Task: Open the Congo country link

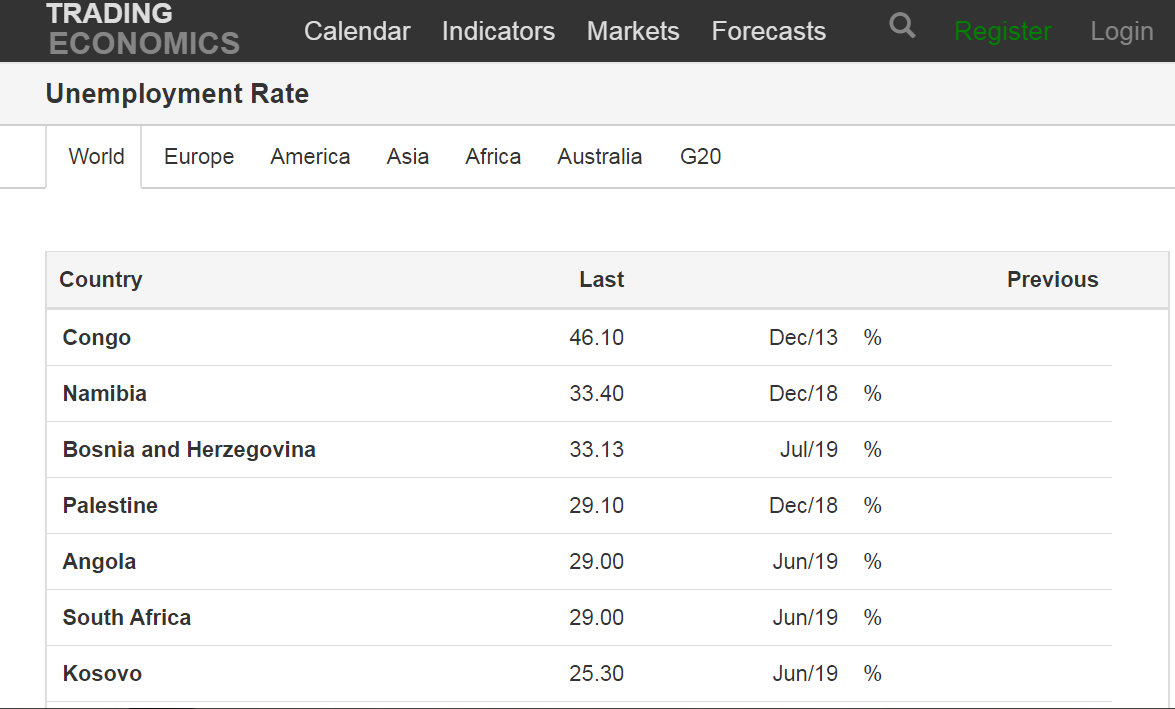Action: (x=97, y=338)
